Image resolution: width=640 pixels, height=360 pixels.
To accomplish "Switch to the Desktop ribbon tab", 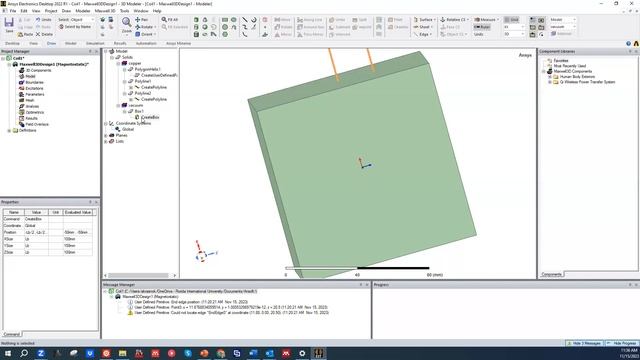I will 12,43.
